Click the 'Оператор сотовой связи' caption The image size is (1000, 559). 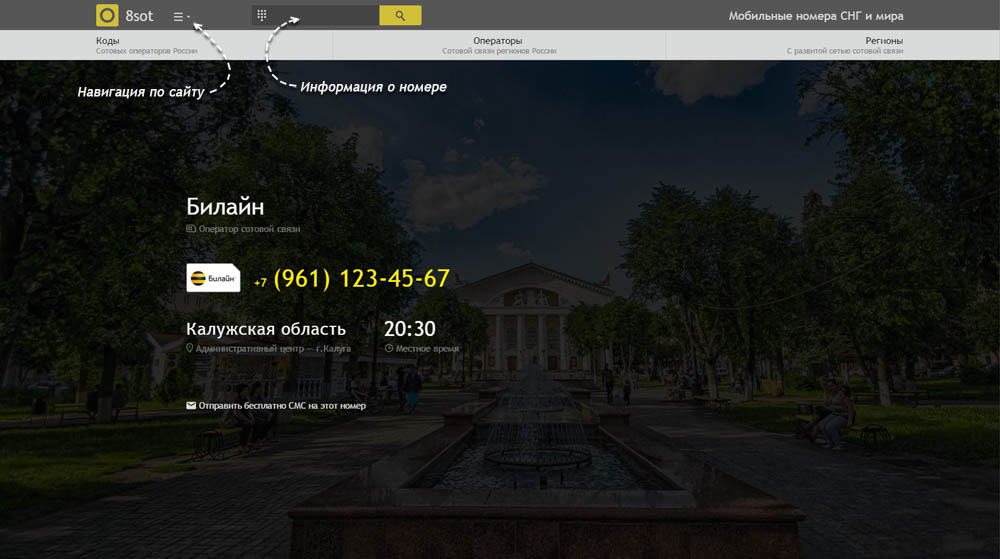pyautogui.click(x=249, y=229)
